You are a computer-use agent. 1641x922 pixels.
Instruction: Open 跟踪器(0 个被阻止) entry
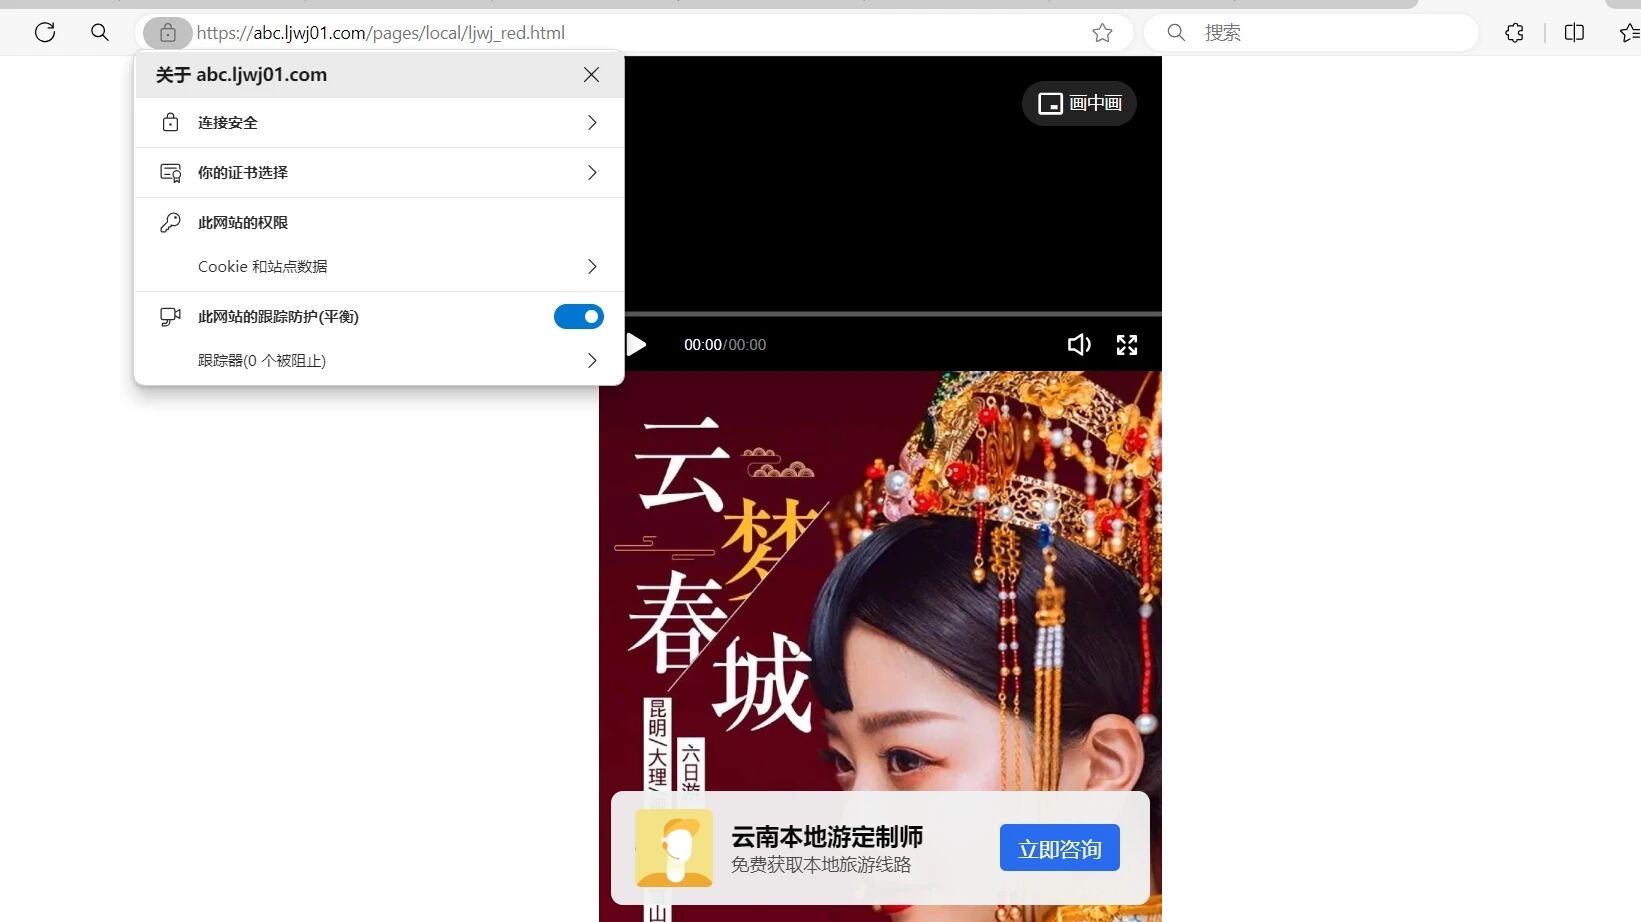(379, 360)
